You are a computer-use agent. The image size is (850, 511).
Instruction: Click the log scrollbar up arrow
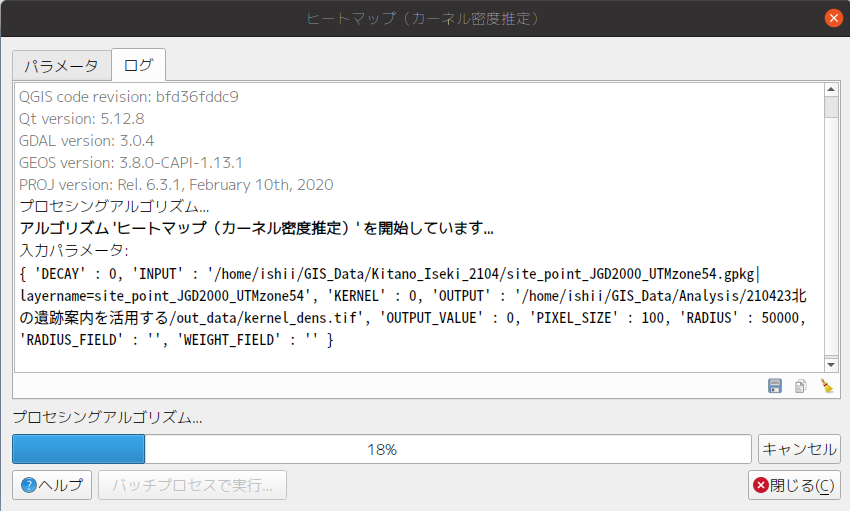pos(831,89)
